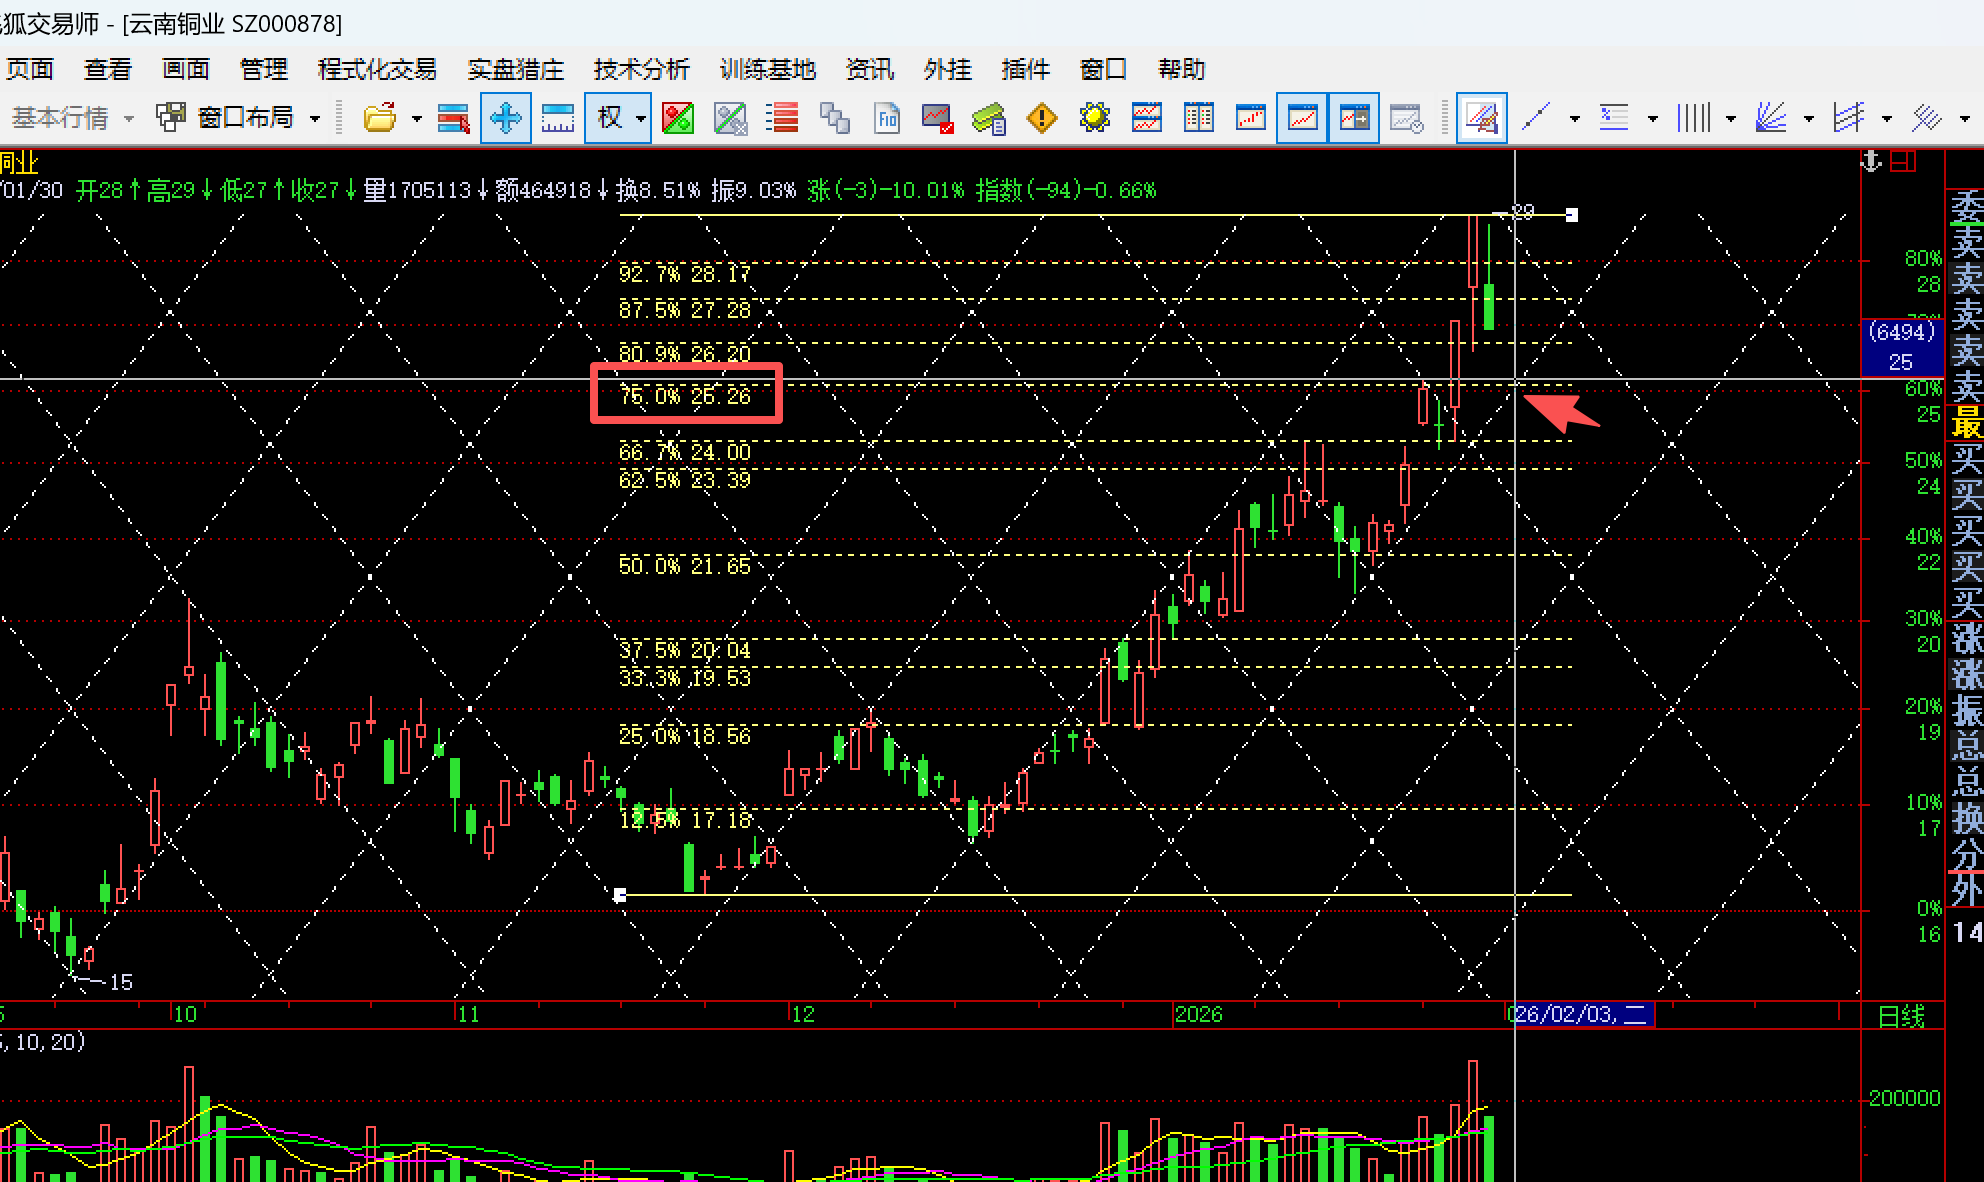1984x1182 pixels.
Task: Click the red square icon above price axis
Action: (1903, 162)
